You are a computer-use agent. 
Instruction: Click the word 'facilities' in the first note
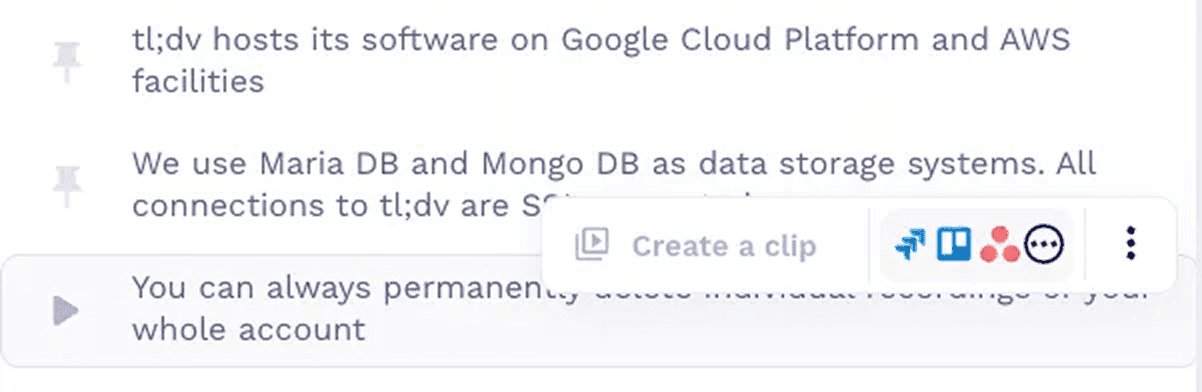click(x=198, y=80)
